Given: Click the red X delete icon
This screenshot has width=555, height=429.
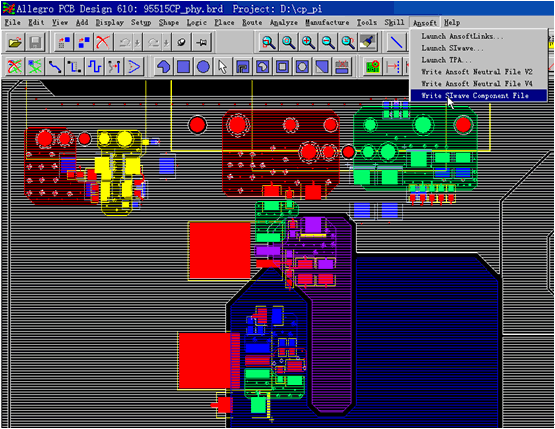Looking at the screenshot, I should [103, 42].
